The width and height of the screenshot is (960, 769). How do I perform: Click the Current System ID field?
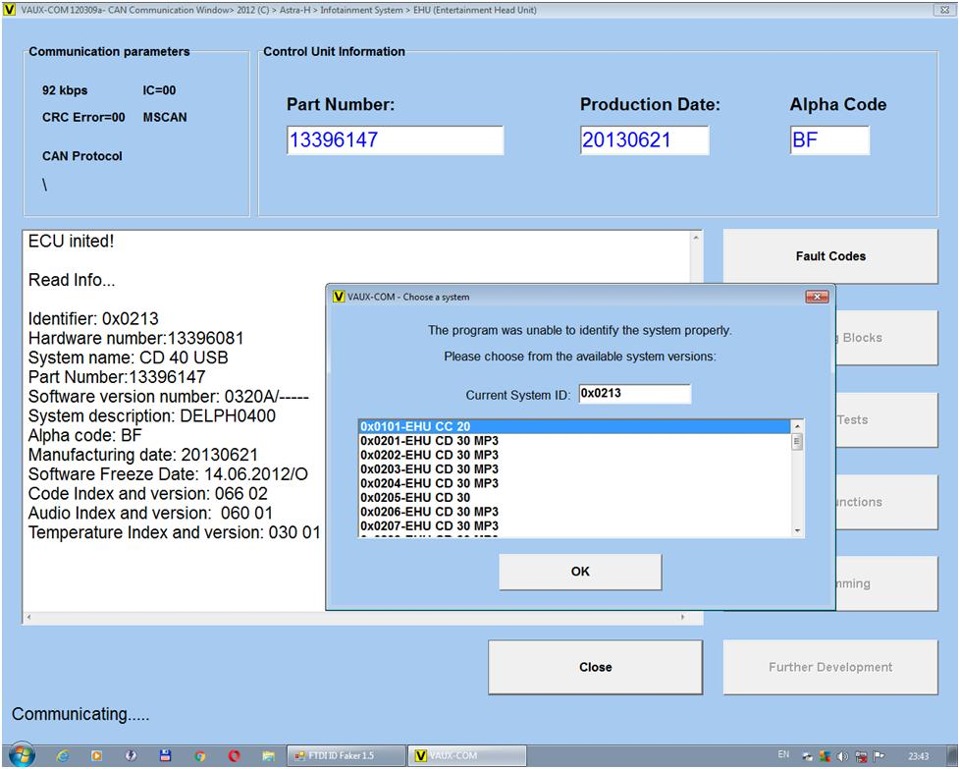[634, 394]
